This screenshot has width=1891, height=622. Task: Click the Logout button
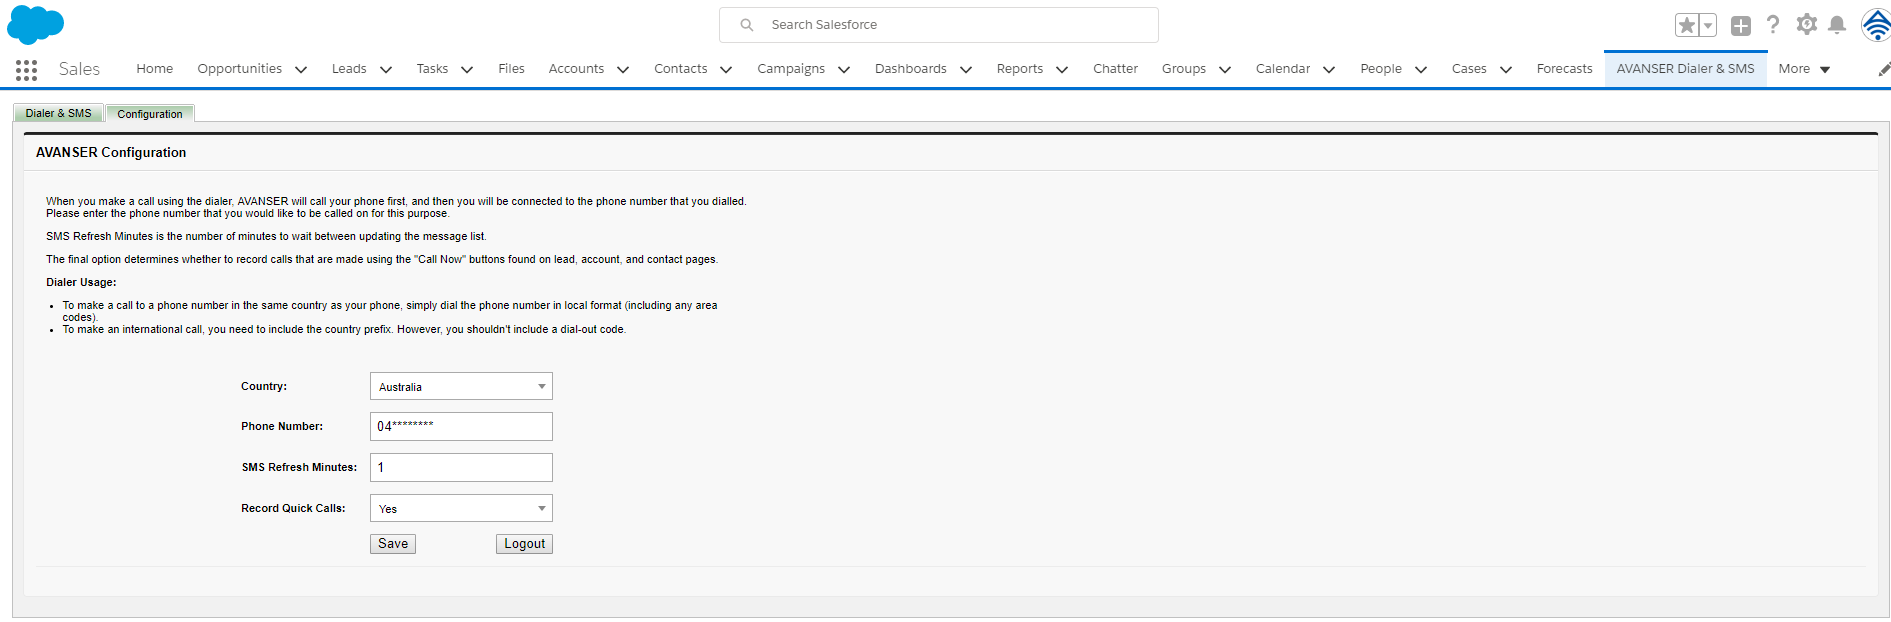524,544
